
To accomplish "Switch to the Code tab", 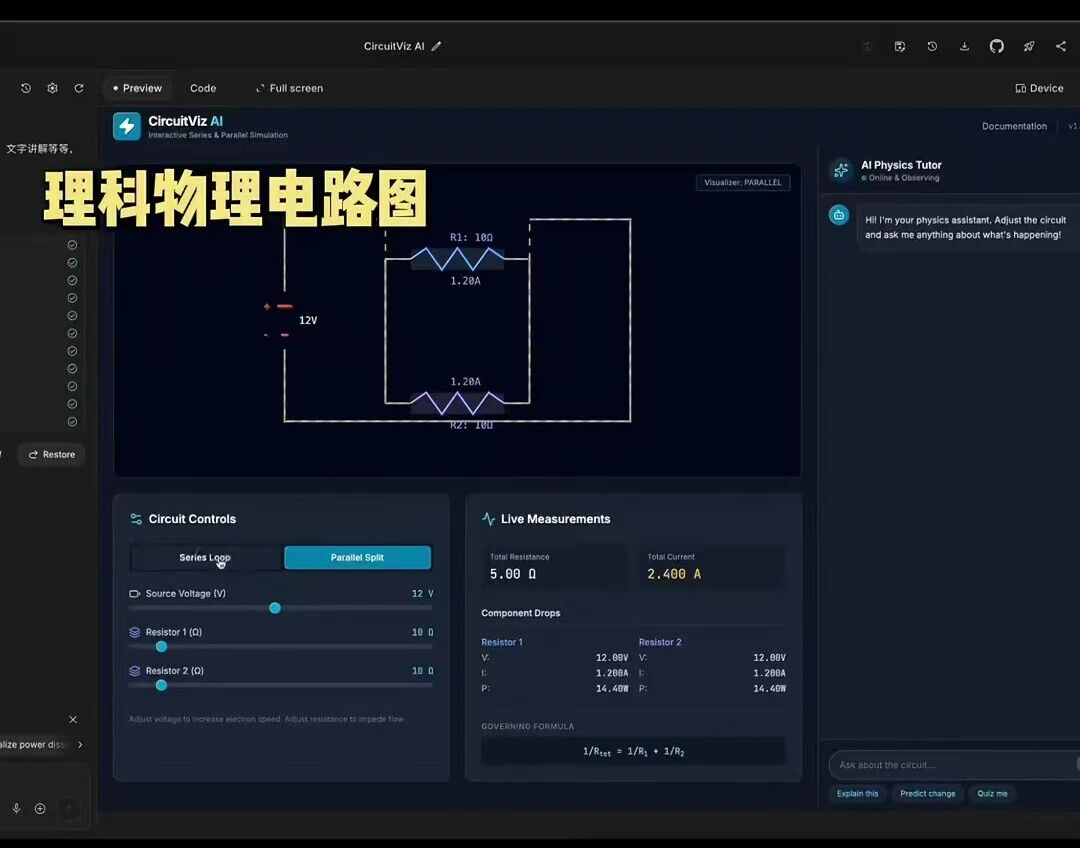I will coord(203,88).
